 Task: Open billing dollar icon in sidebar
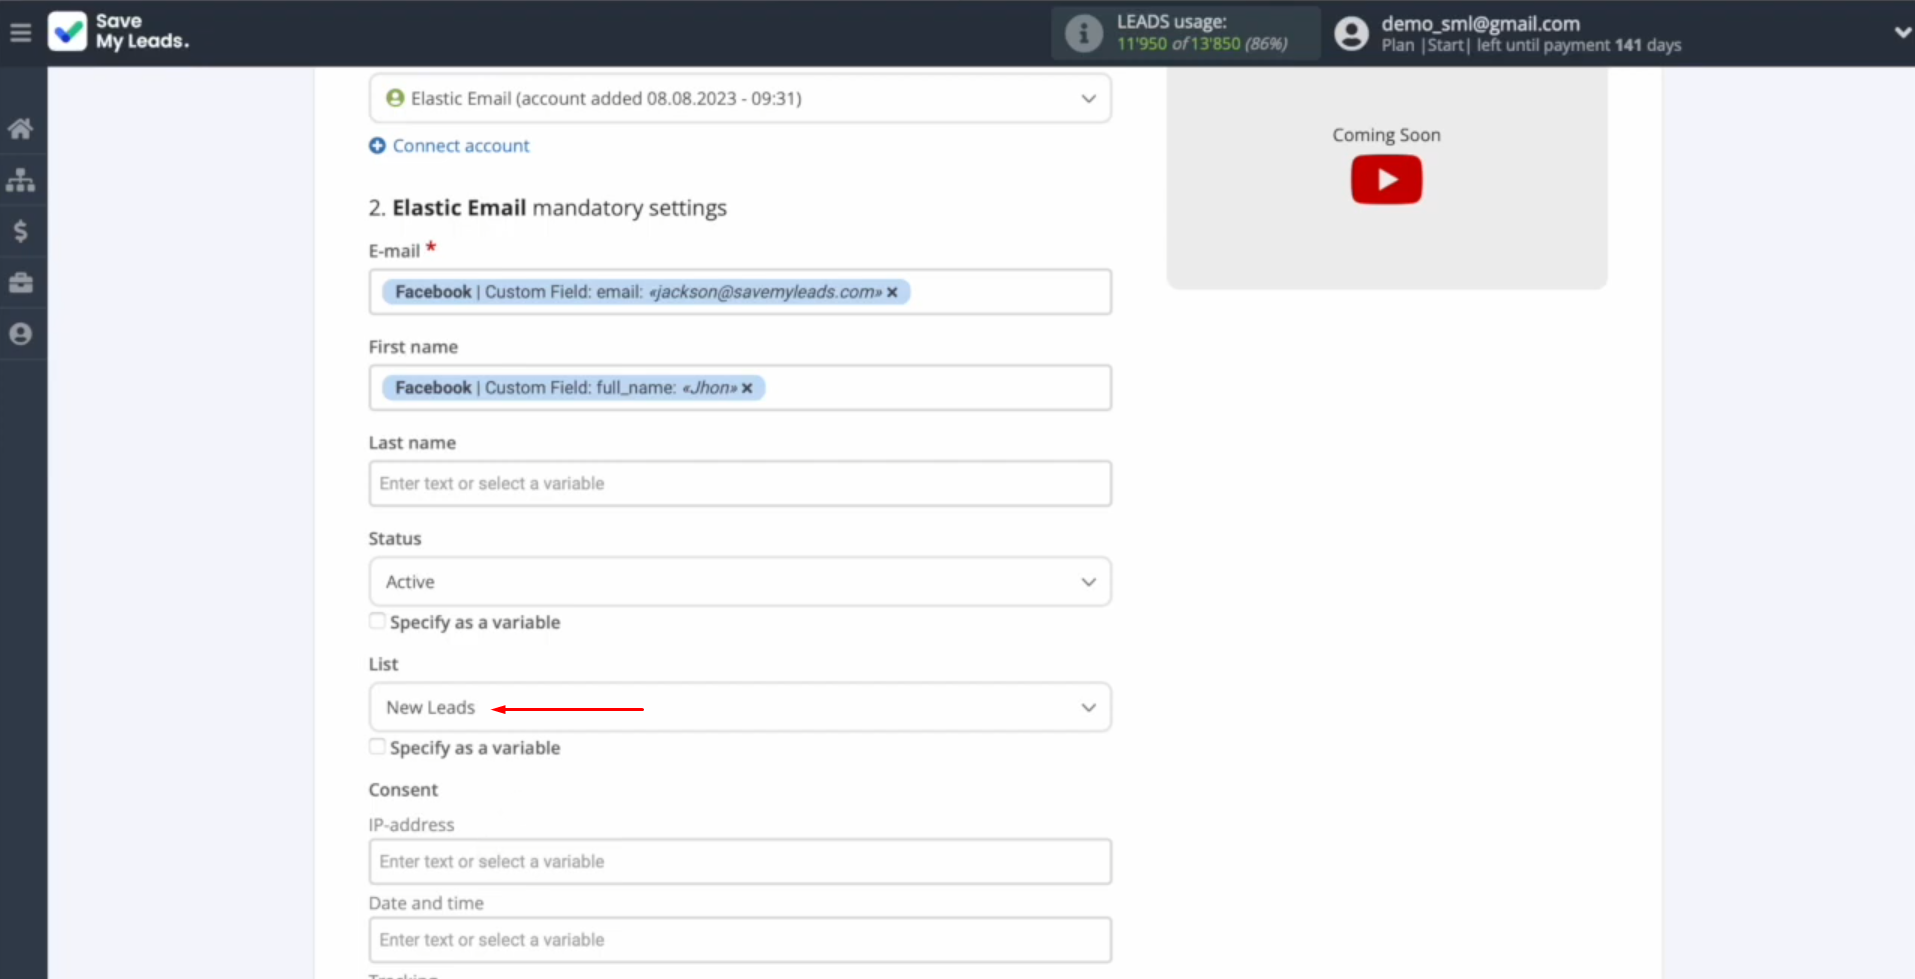click(x=20, y=231)
